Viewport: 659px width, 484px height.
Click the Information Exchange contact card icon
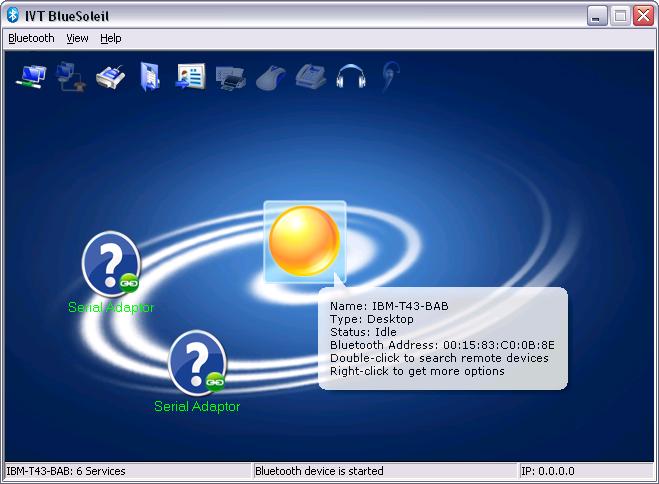tap(189, 76)
